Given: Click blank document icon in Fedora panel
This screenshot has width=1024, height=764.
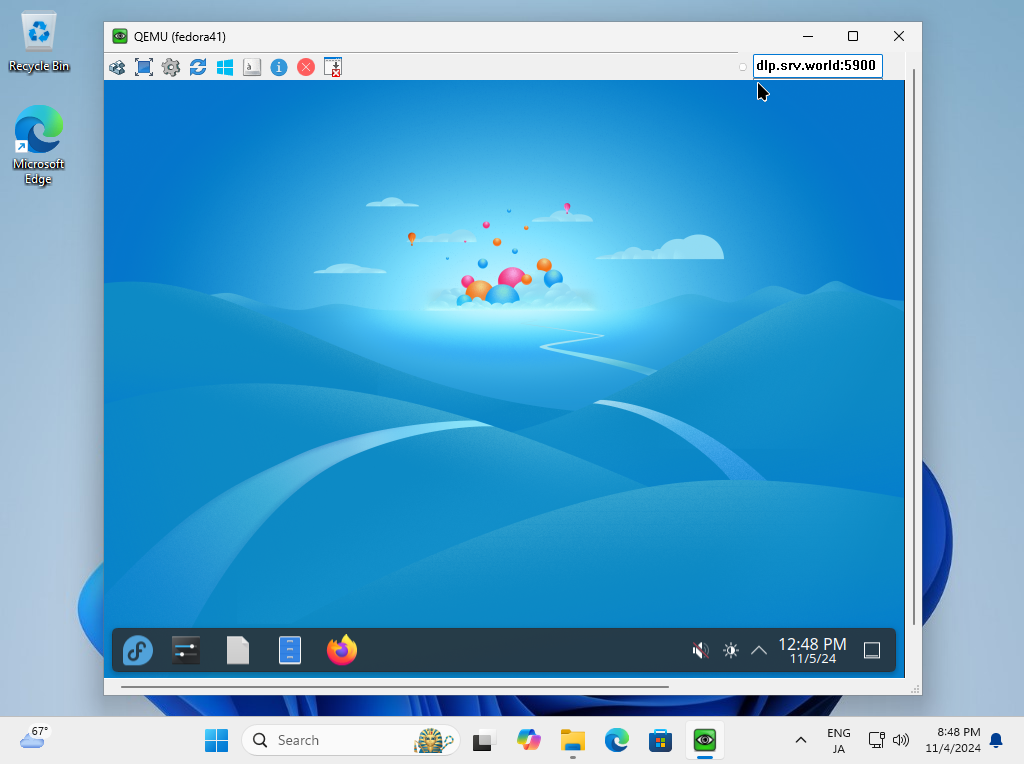Looking at the screenshot, I should tap(238, 650).
